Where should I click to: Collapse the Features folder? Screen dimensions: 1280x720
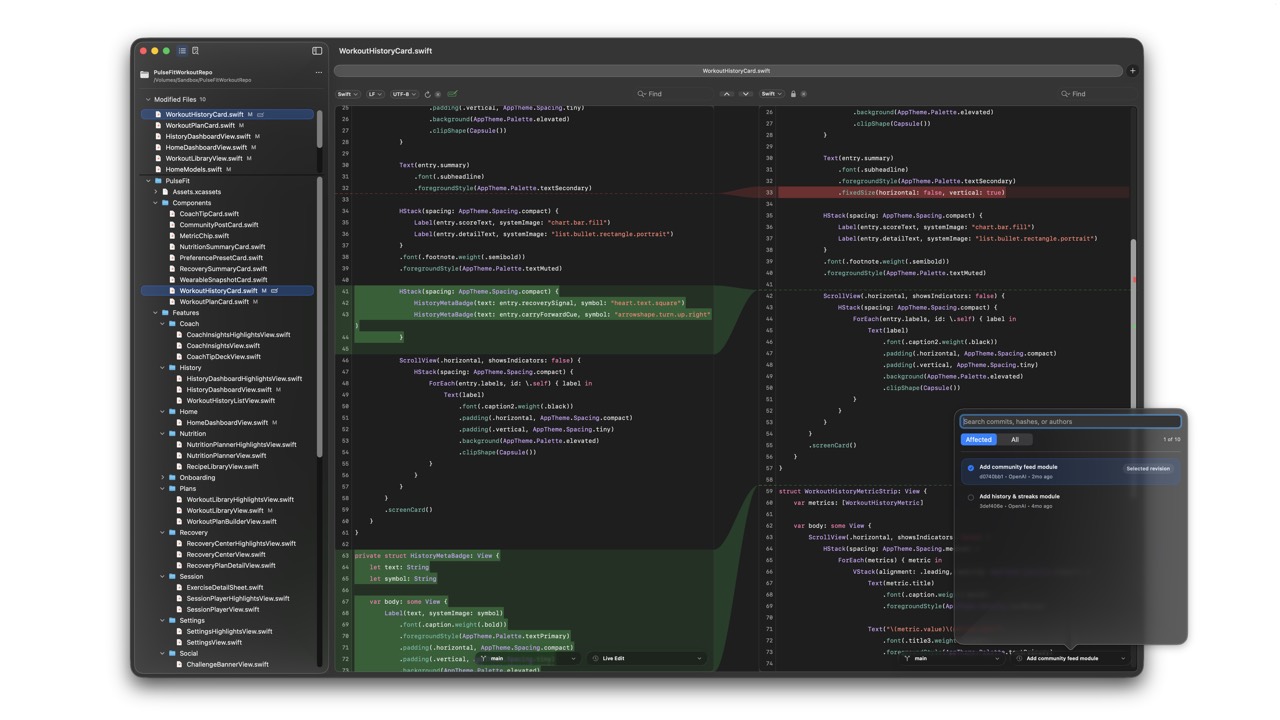(156, 313)
